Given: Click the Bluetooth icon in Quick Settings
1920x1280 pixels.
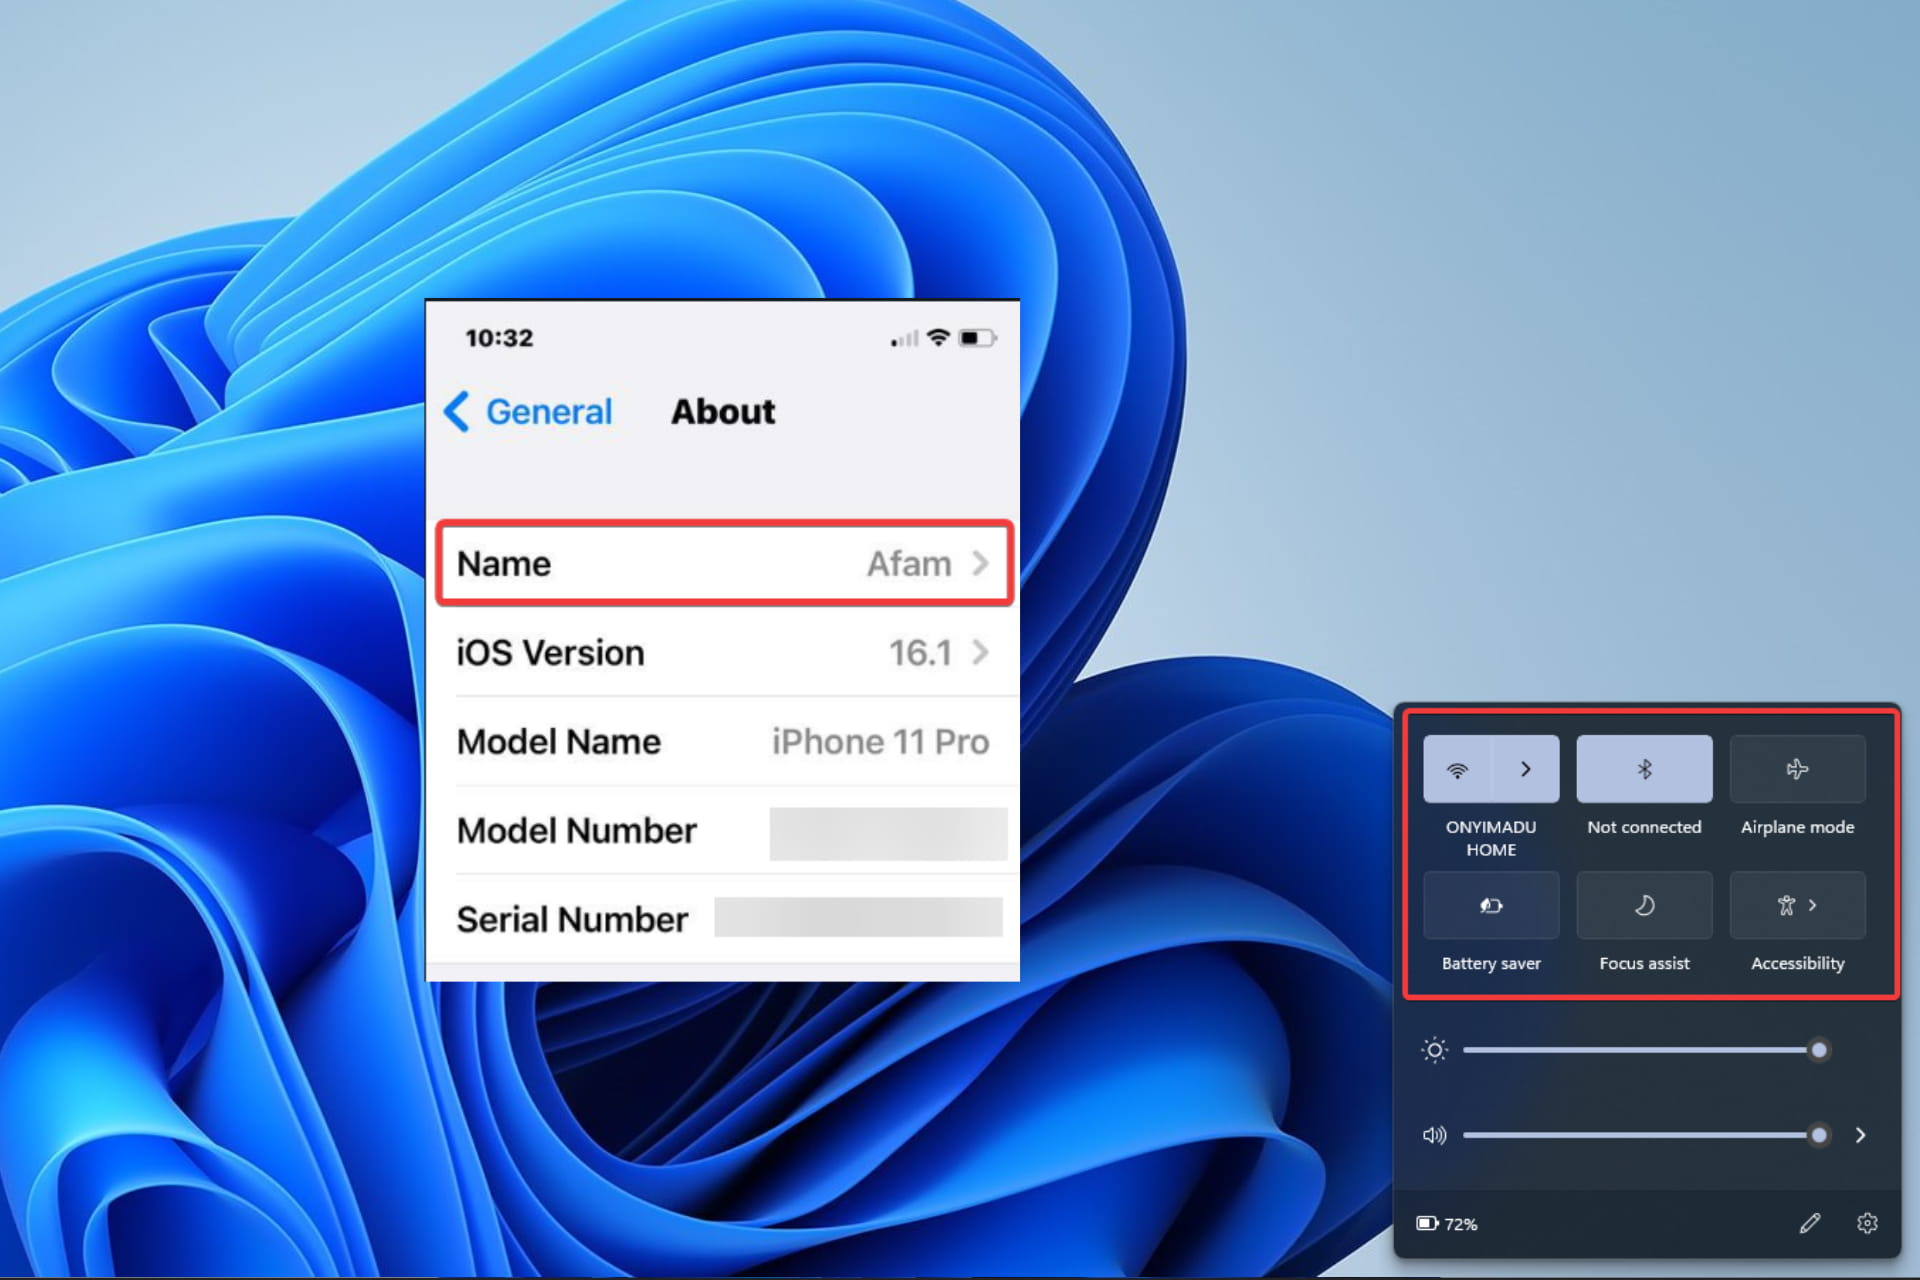Looking at the screenshot, I should (1643, 769).
